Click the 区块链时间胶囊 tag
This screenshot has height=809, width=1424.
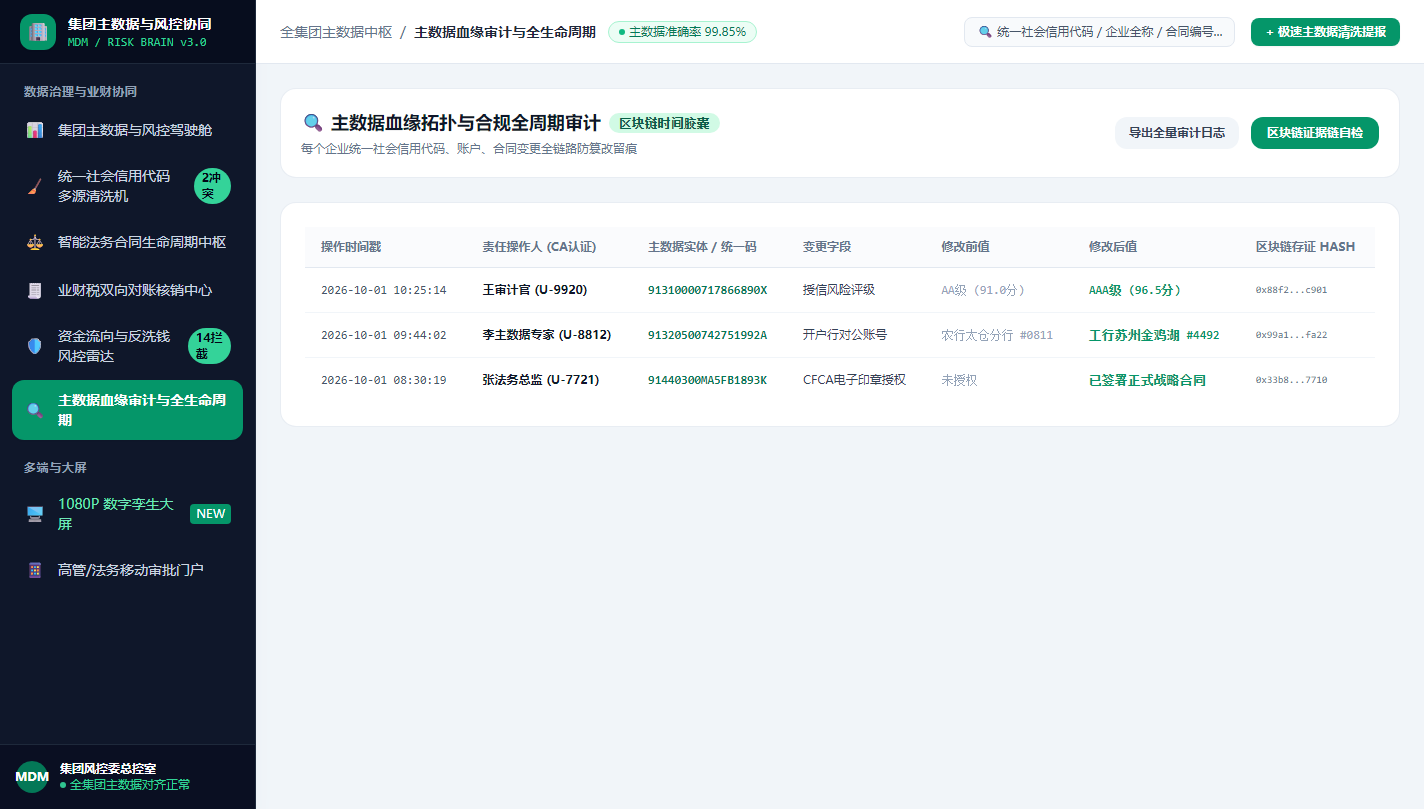tap(664, 123)
